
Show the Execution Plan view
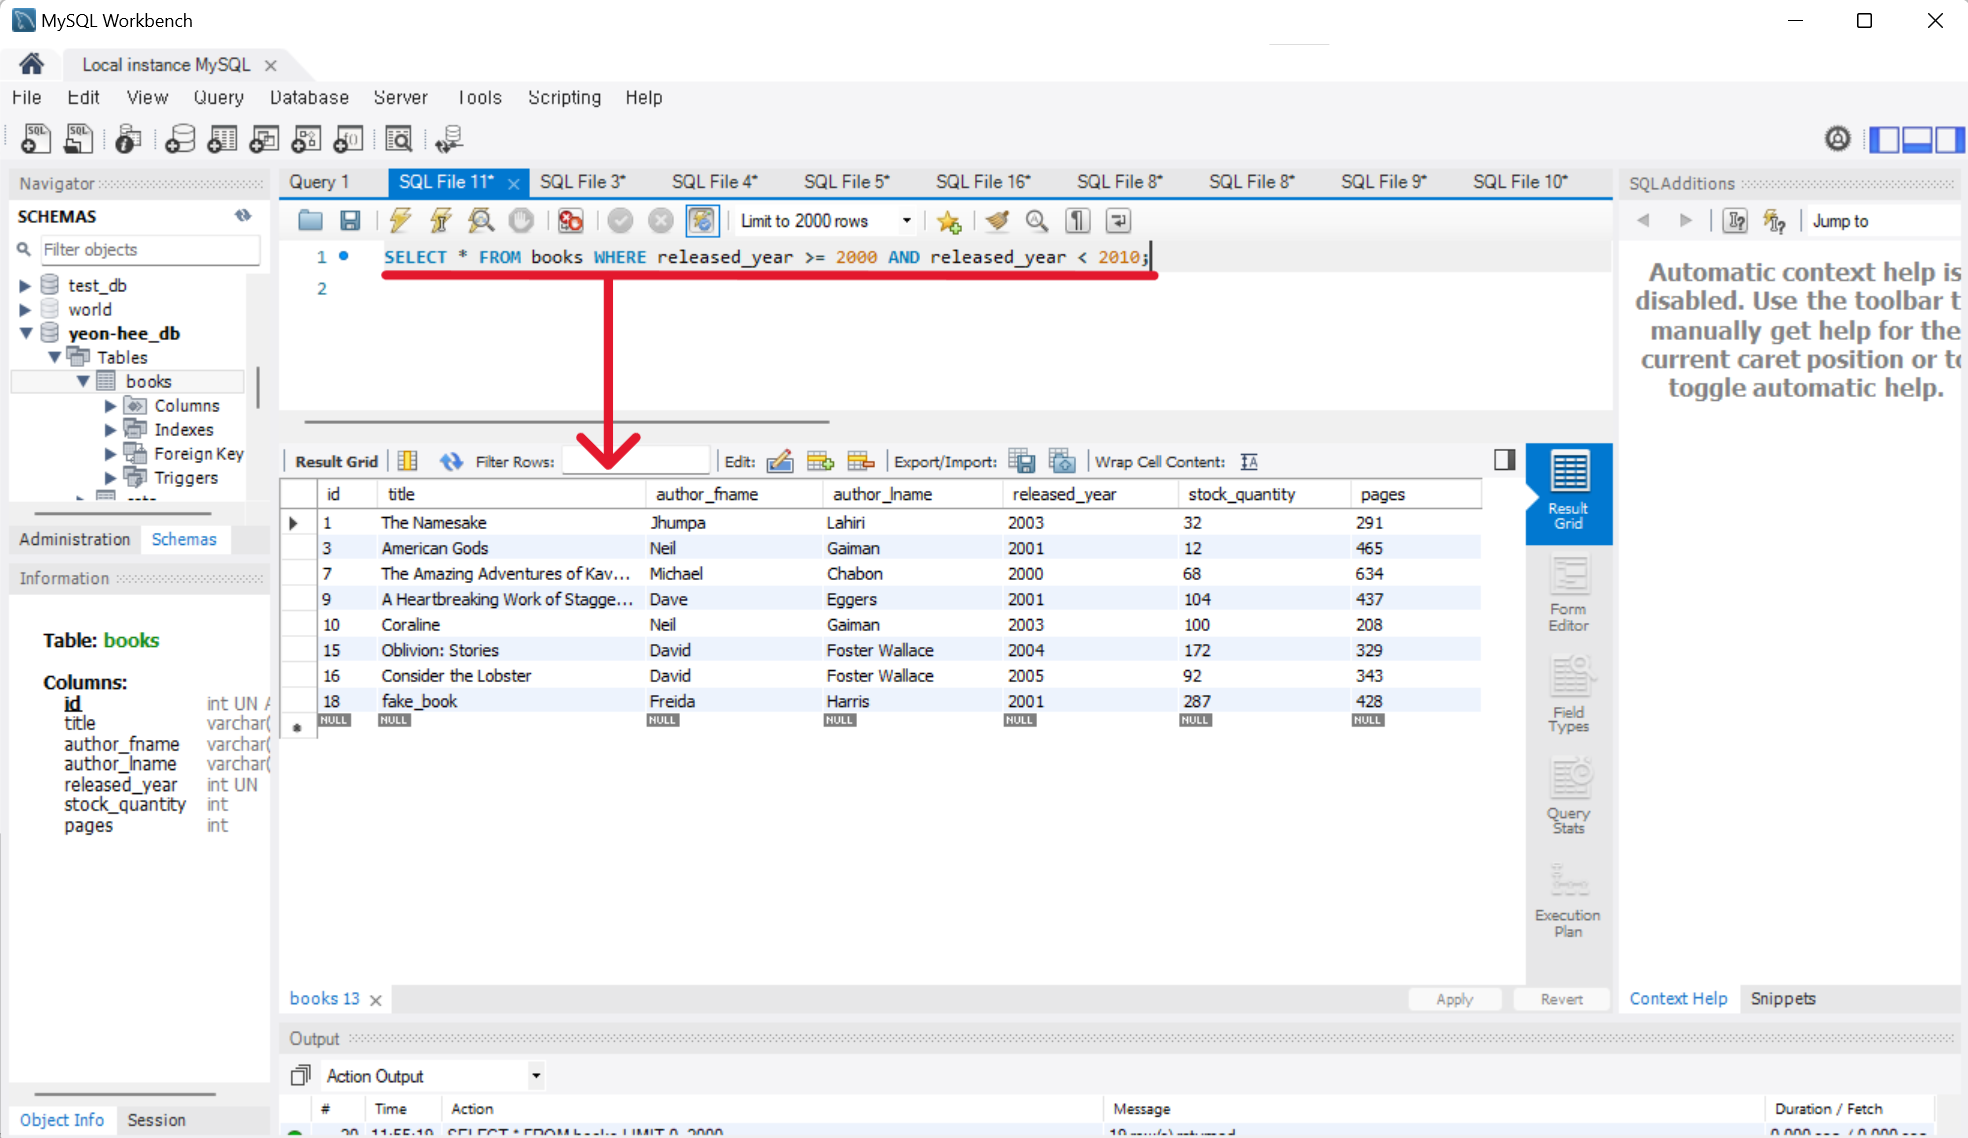tap(1568, 900)
